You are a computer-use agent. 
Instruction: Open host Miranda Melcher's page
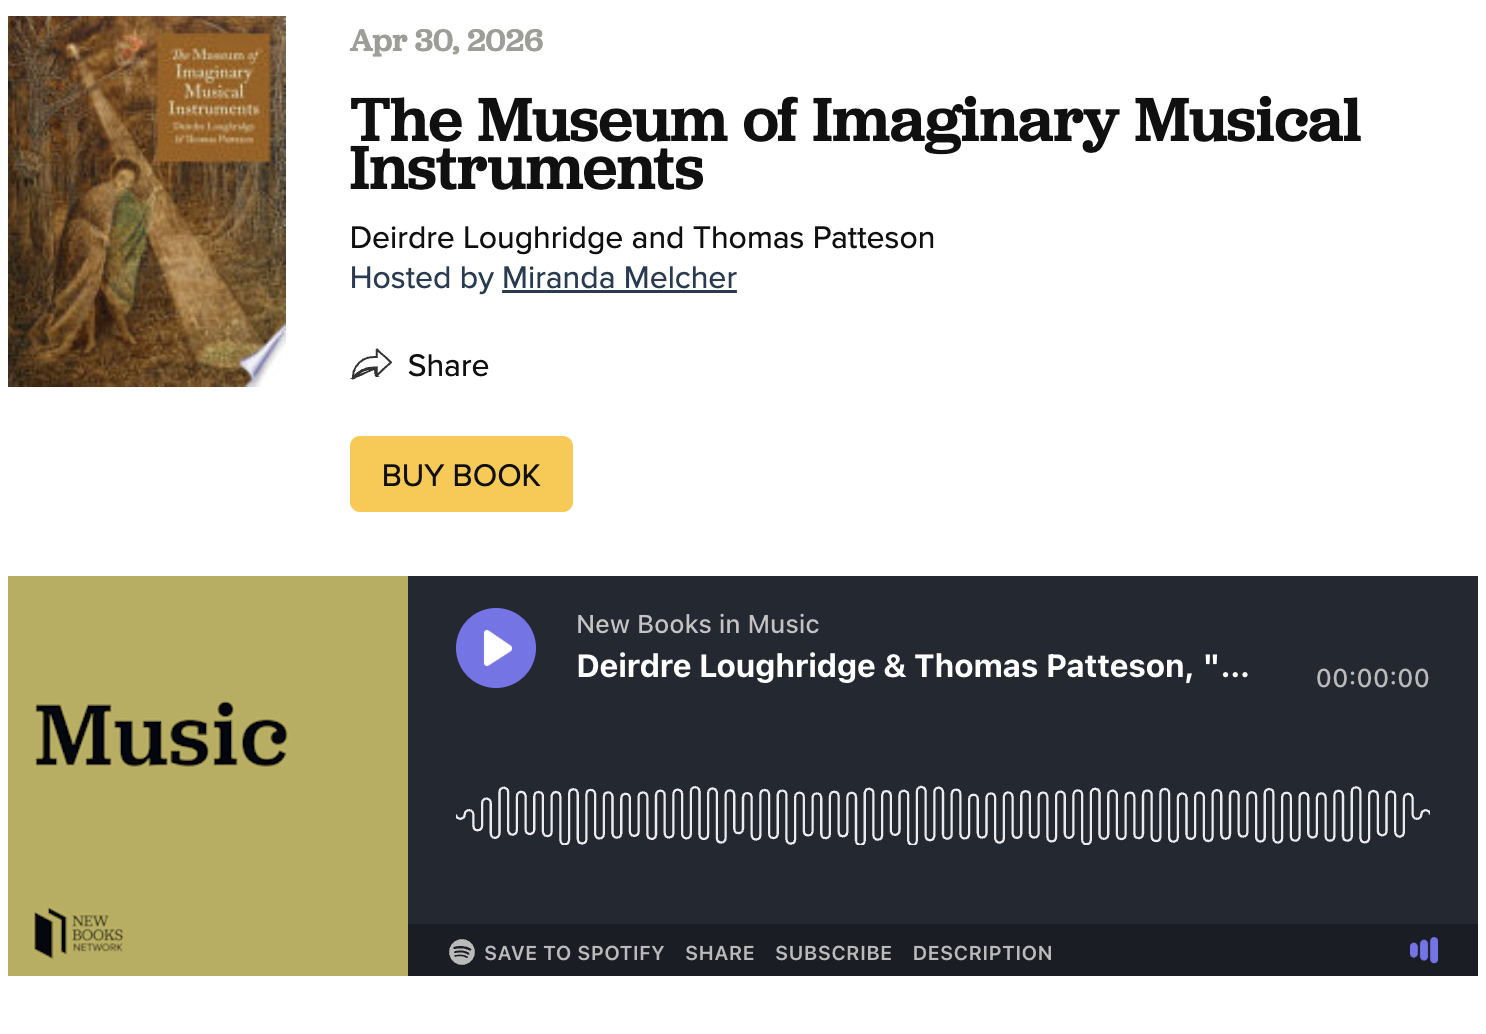tap(619, 278)
